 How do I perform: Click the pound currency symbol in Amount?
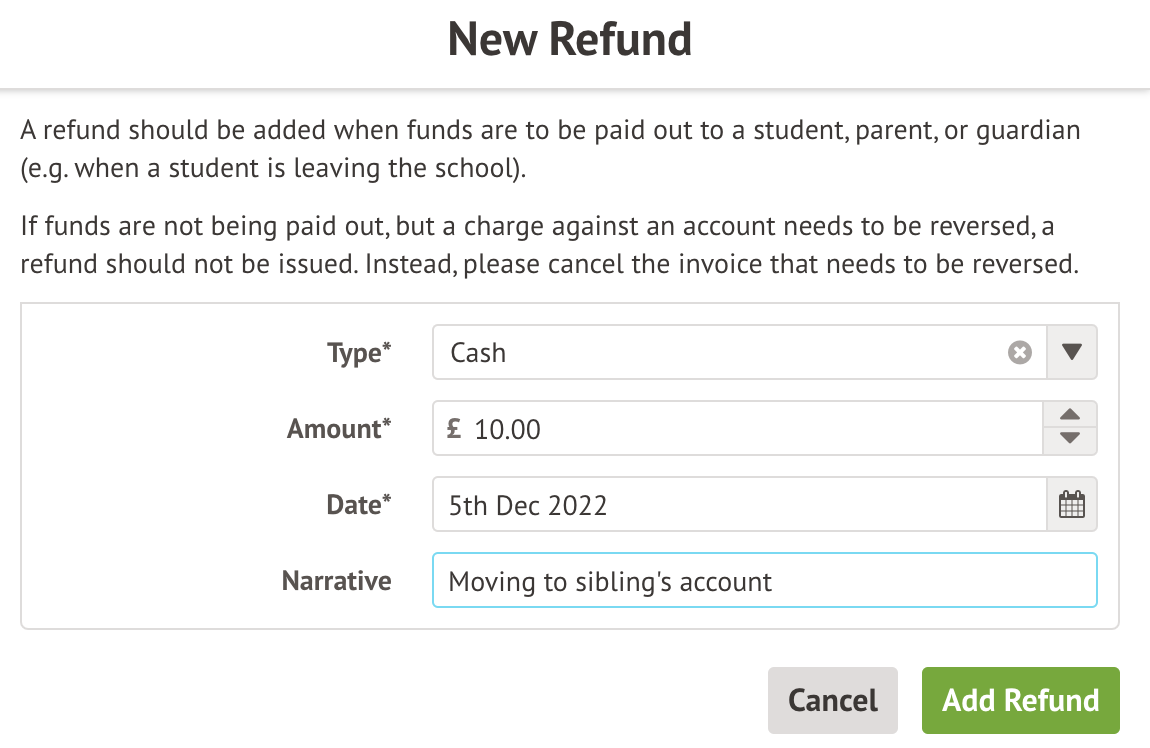coord(455,429)
